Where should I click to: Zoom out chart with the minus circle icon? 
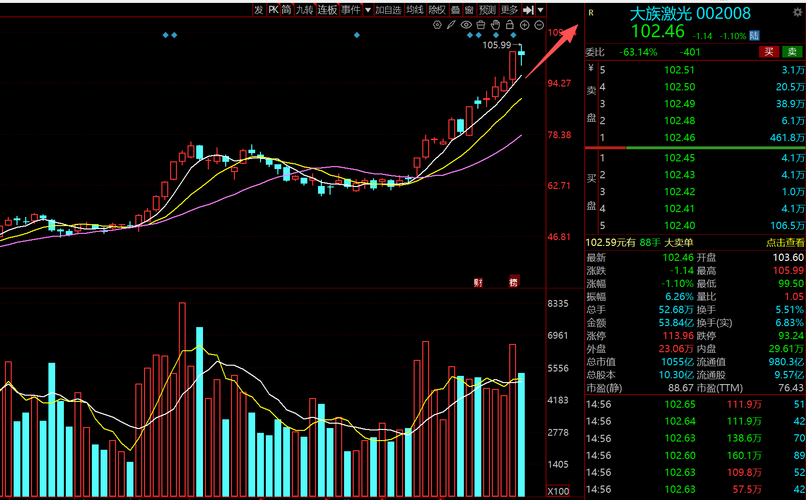point(539,25)
